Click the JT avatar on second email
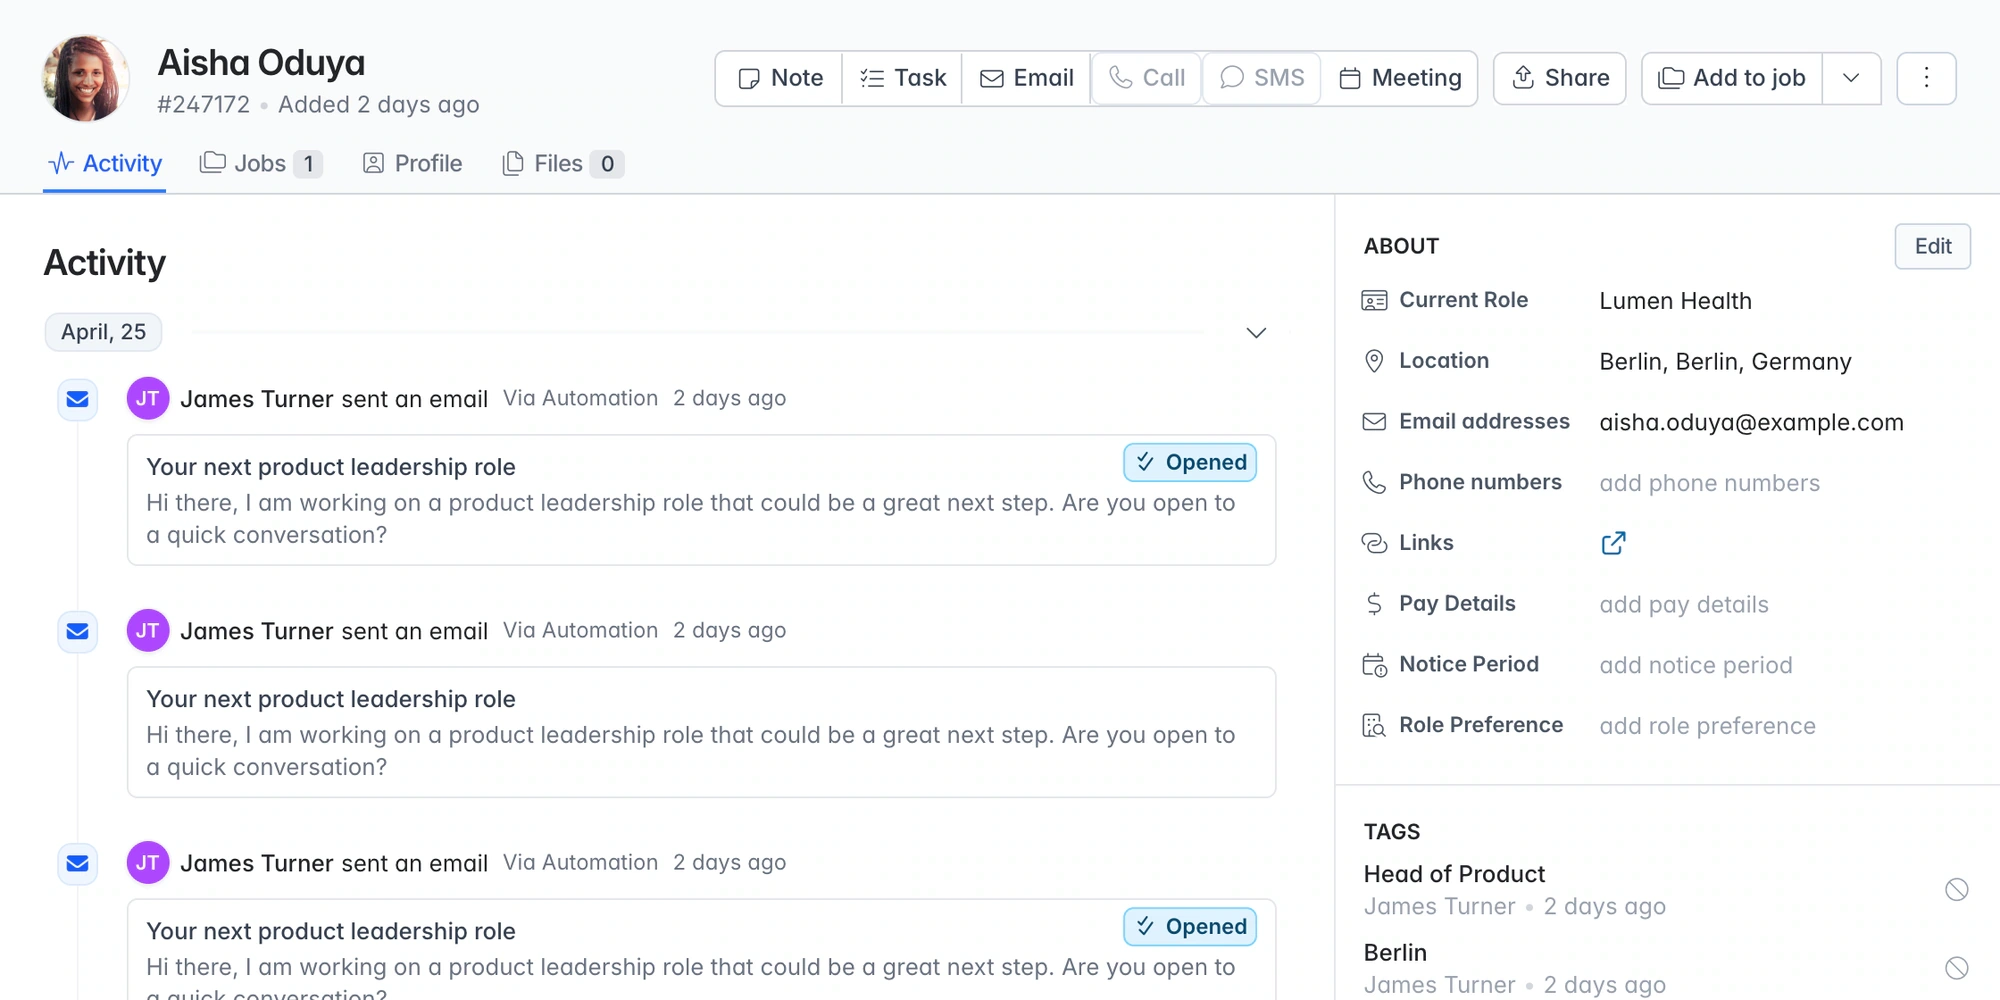The width and height of the screenshot is (2000, 1000). [x=148, y=631]
